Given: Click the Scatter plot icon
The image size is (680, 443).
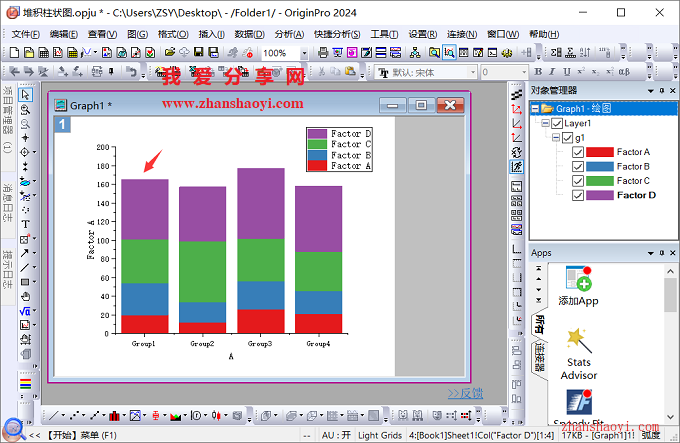Looking at the screenshot, I should click(x=74, y=416).
